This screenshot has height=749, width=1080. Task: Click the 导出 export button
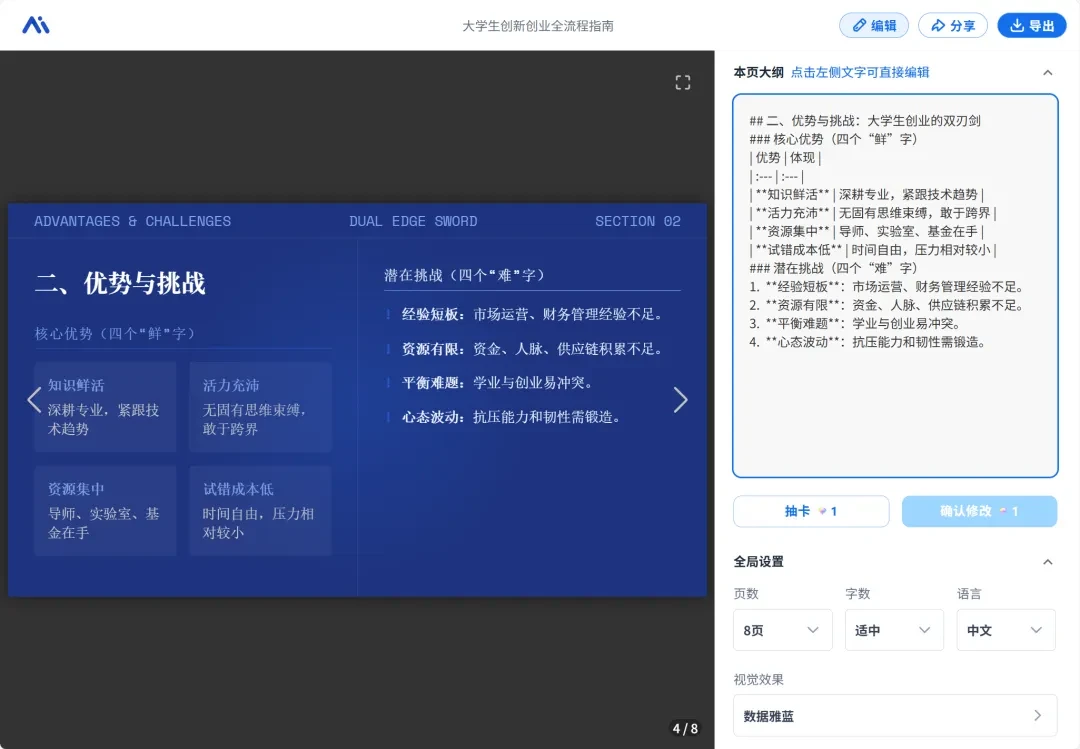point(1032,25)
